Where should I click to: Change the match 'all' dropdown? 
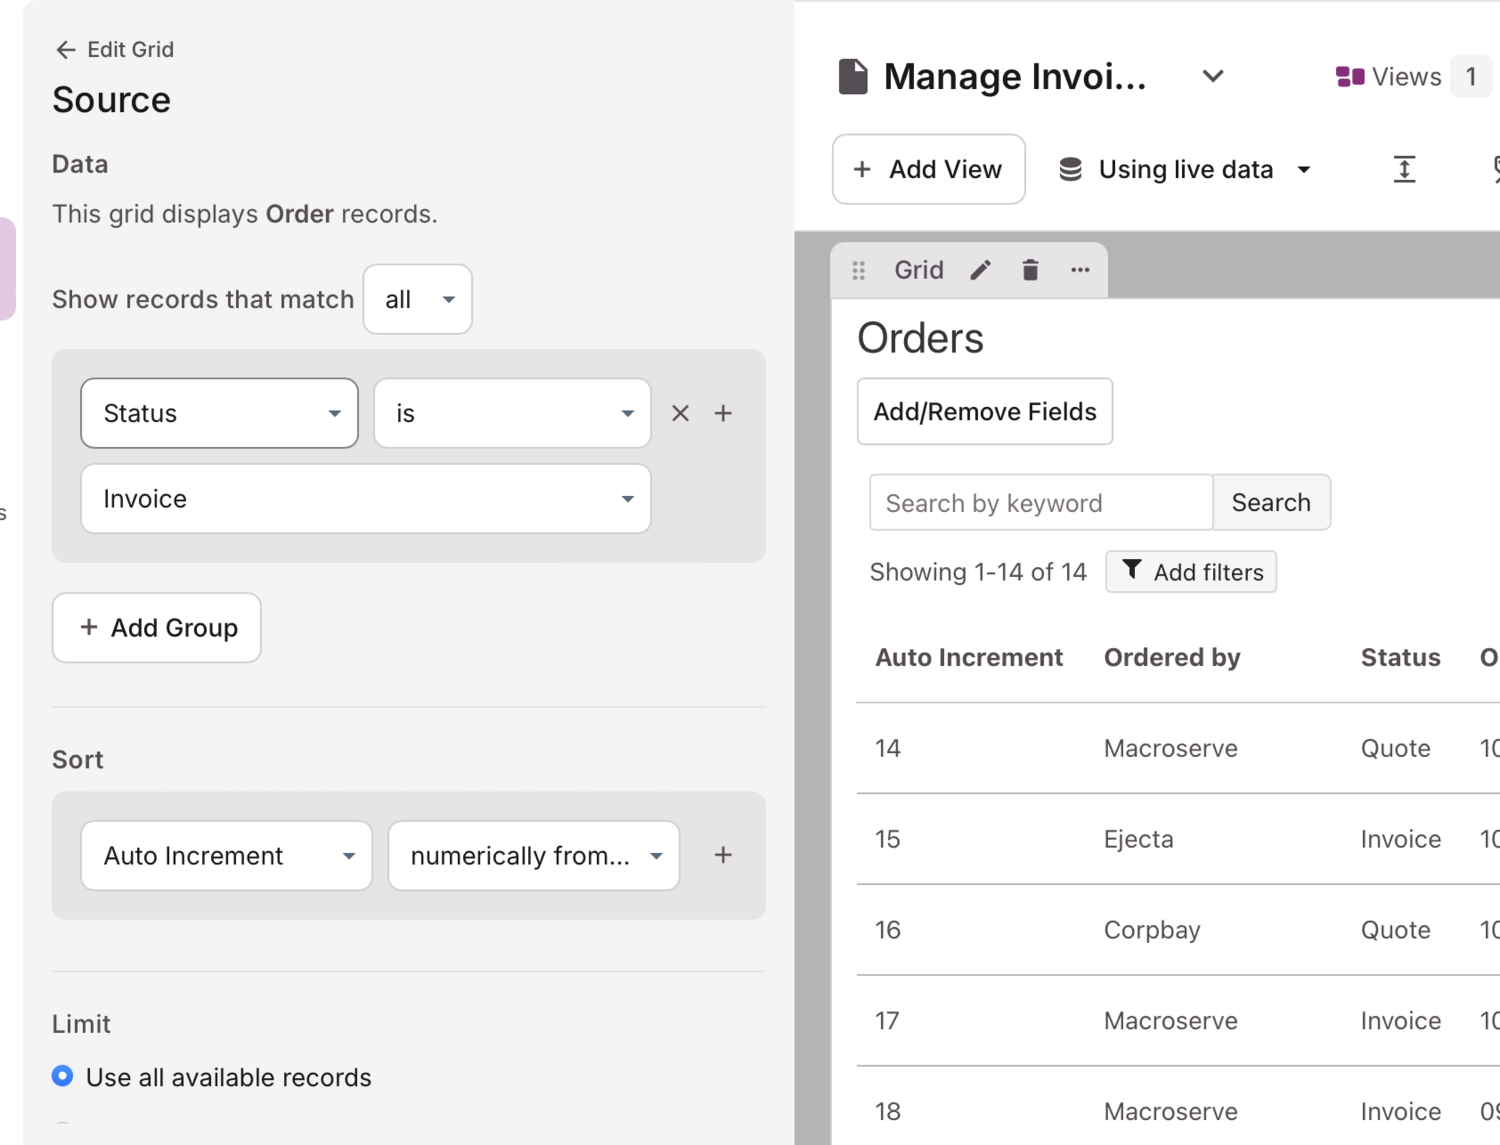(417, 299)
